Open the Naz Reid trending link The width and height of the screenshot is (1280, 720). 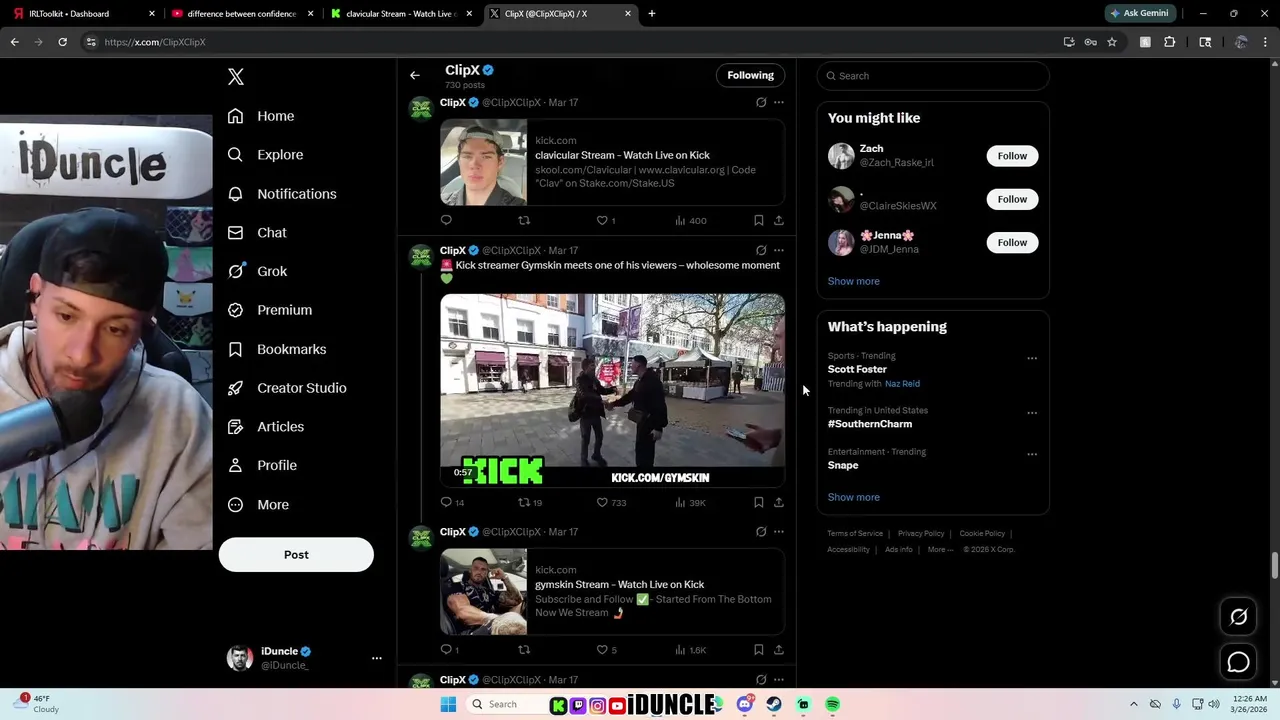(x=902, y=384)
